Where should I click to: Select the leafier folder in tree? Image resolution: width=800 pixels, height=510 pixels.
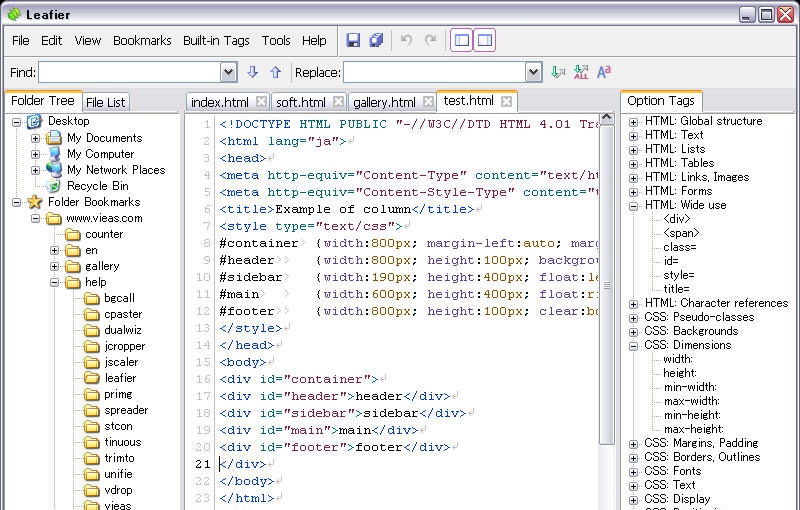(x=119, y=378)
